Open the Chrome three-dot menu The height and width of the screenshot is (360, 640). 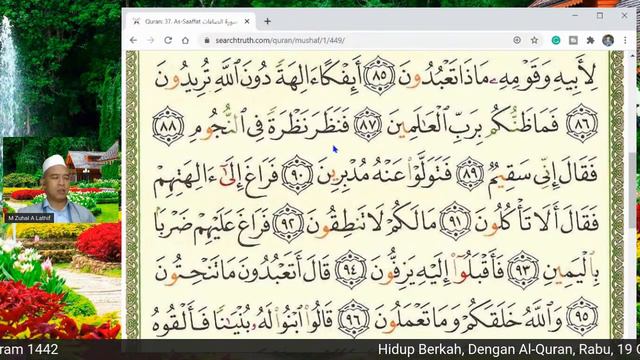[x=625, y=40]
